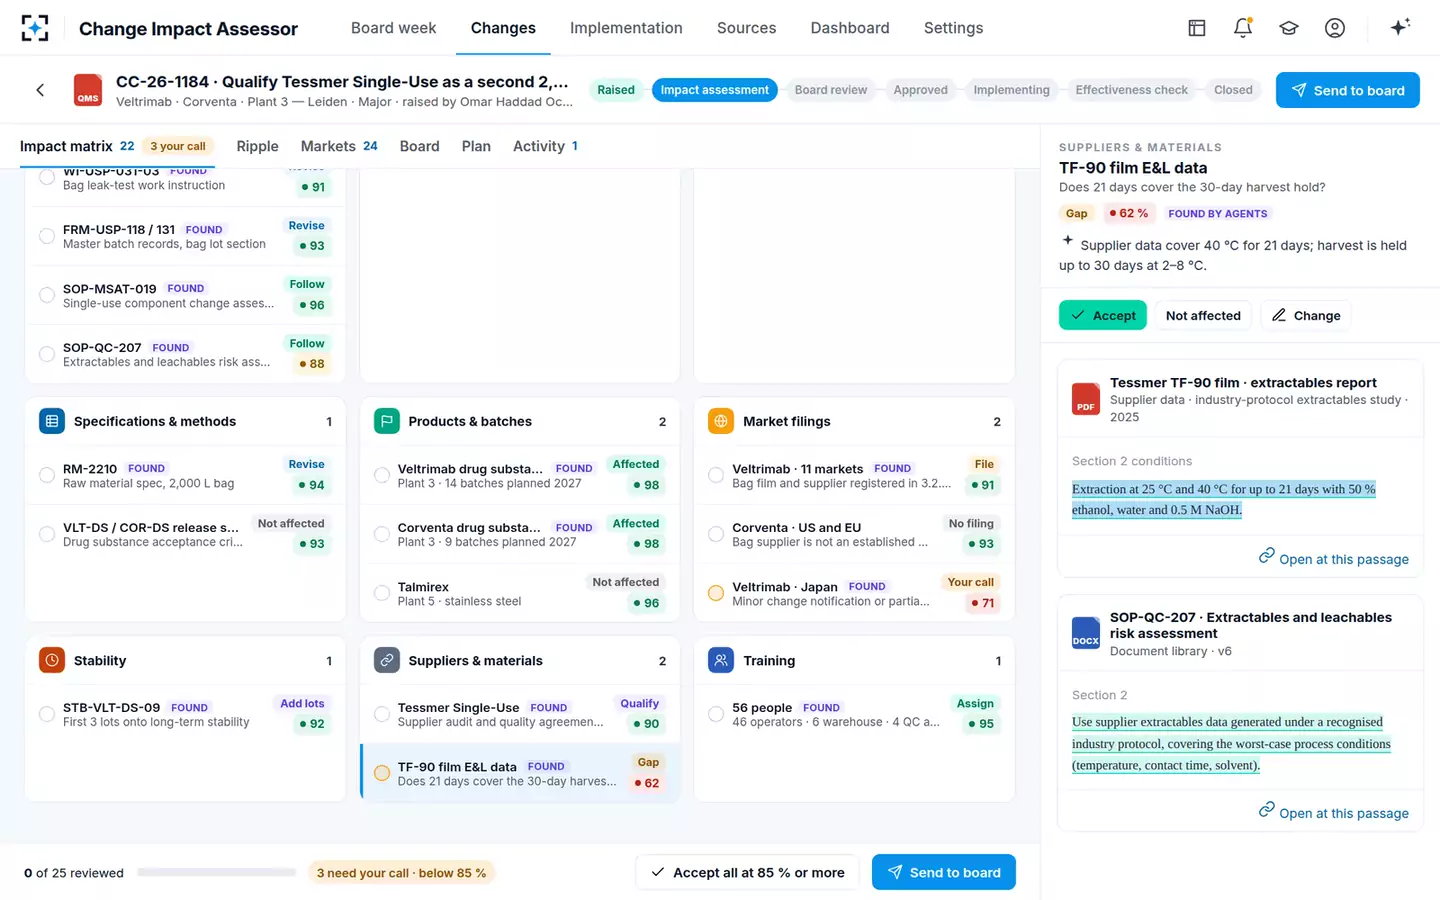The image size is (1440, 900).
Task: Click the Specifications & methods card icon
Action: pyautogui.click(x=52, y=421)
